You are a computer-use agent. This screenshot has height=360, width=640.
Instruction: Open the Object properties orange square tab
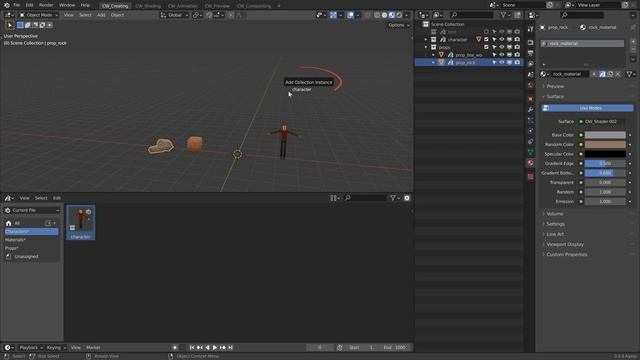tap(530, 99)
